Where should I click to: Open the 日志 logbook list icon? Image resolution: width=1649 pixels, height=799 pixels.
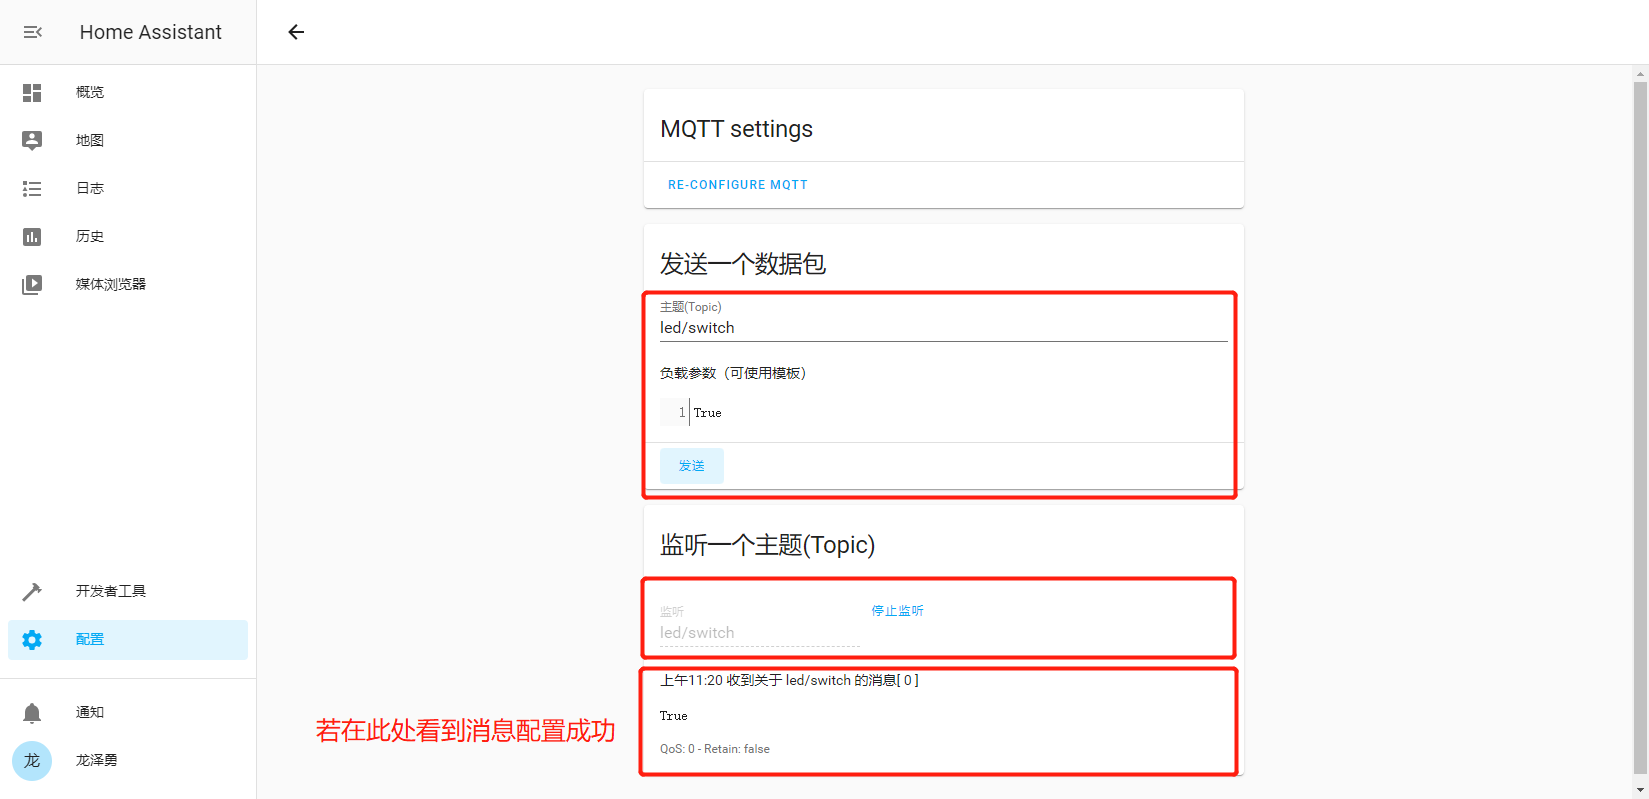[x=32, y=188]
